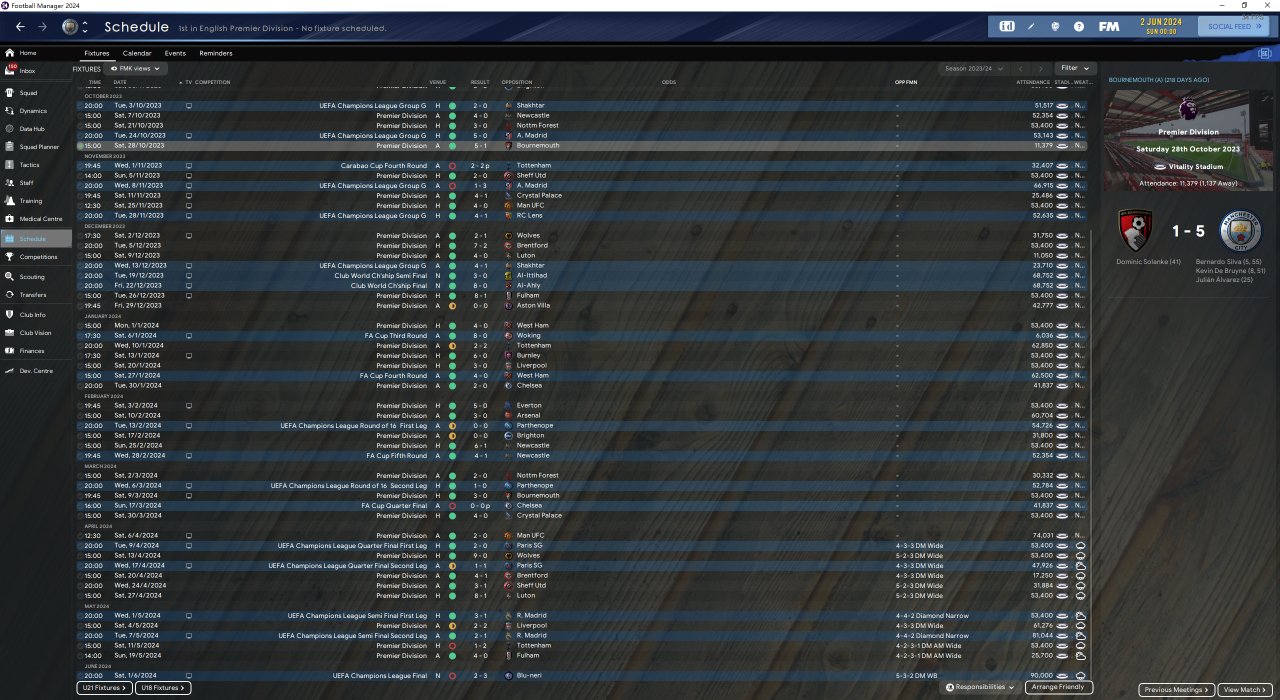Click the 4-4-2 Diamond Narrow formation for R. Madrid 1/5/2024
The image size is (1280, 700).
pos(932,616)
